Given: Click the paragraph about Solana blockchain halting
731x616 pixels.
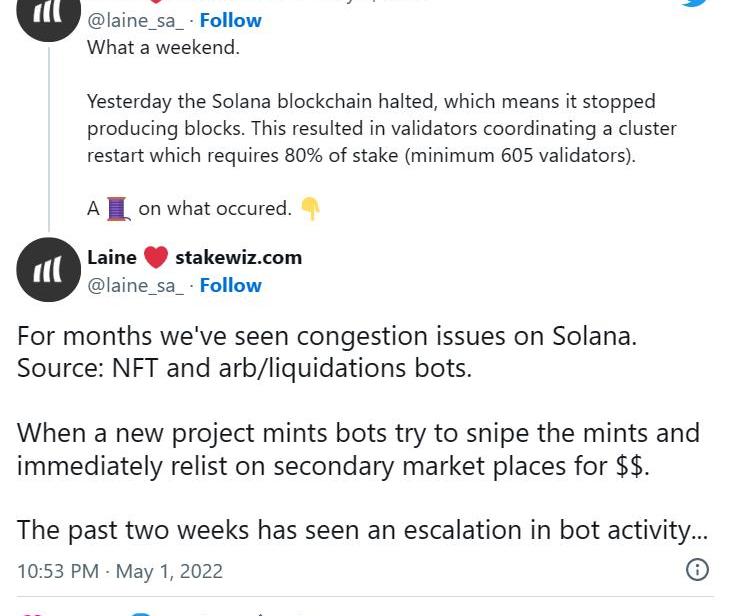Looking at the screenshot, I should coord(380,128).
